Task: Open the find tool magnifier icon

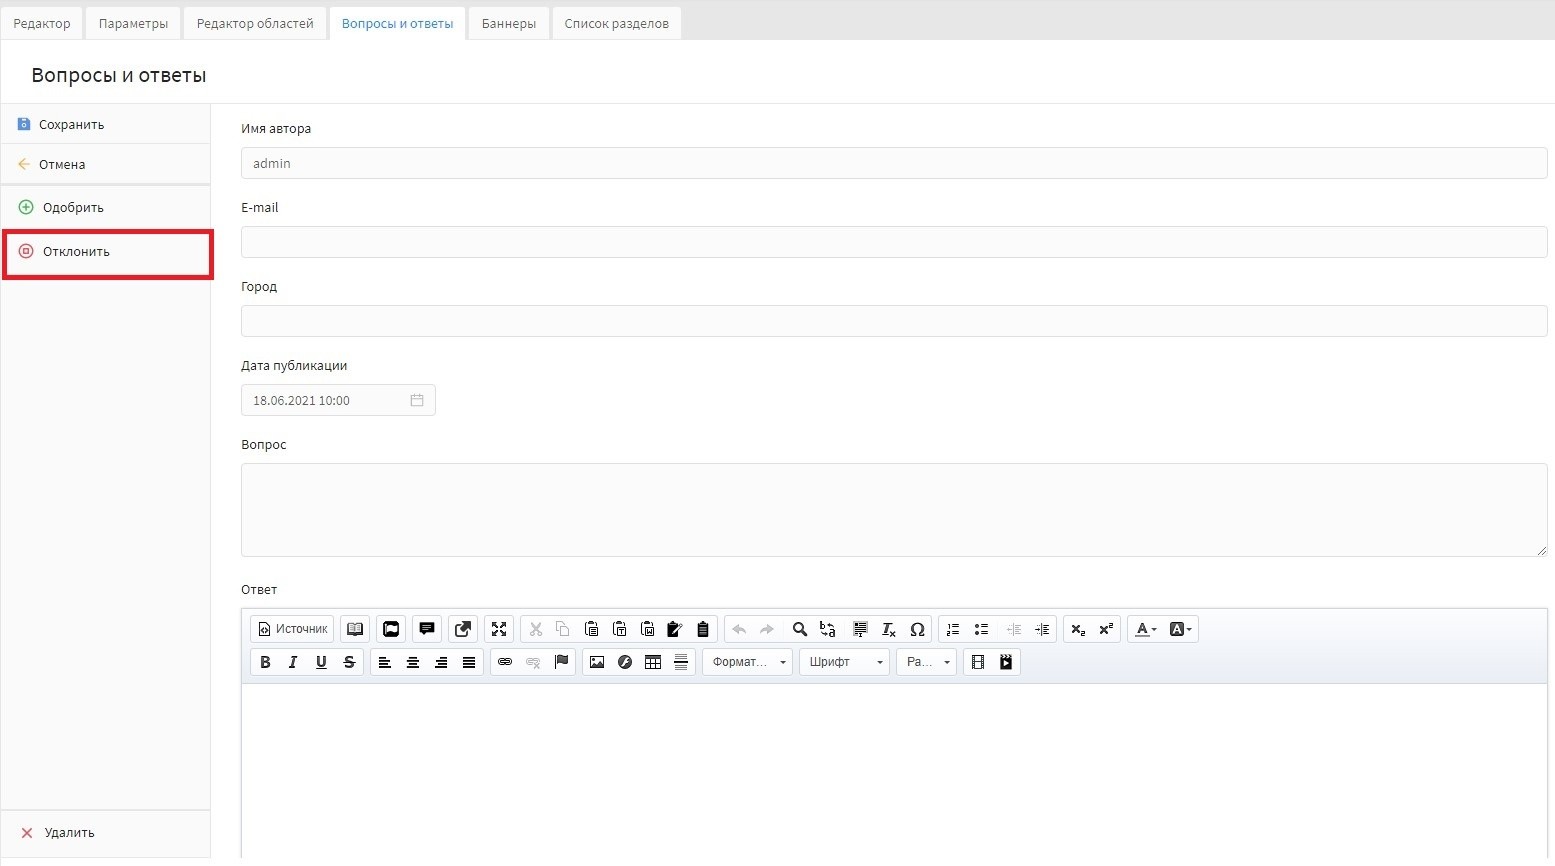Action: 799,629
